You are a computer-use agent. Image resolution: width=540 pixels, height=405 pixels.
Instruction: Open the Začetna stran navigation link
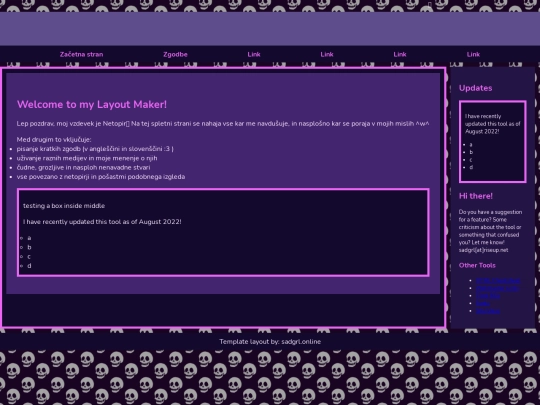pyautogui.click(x=81, y=54)
